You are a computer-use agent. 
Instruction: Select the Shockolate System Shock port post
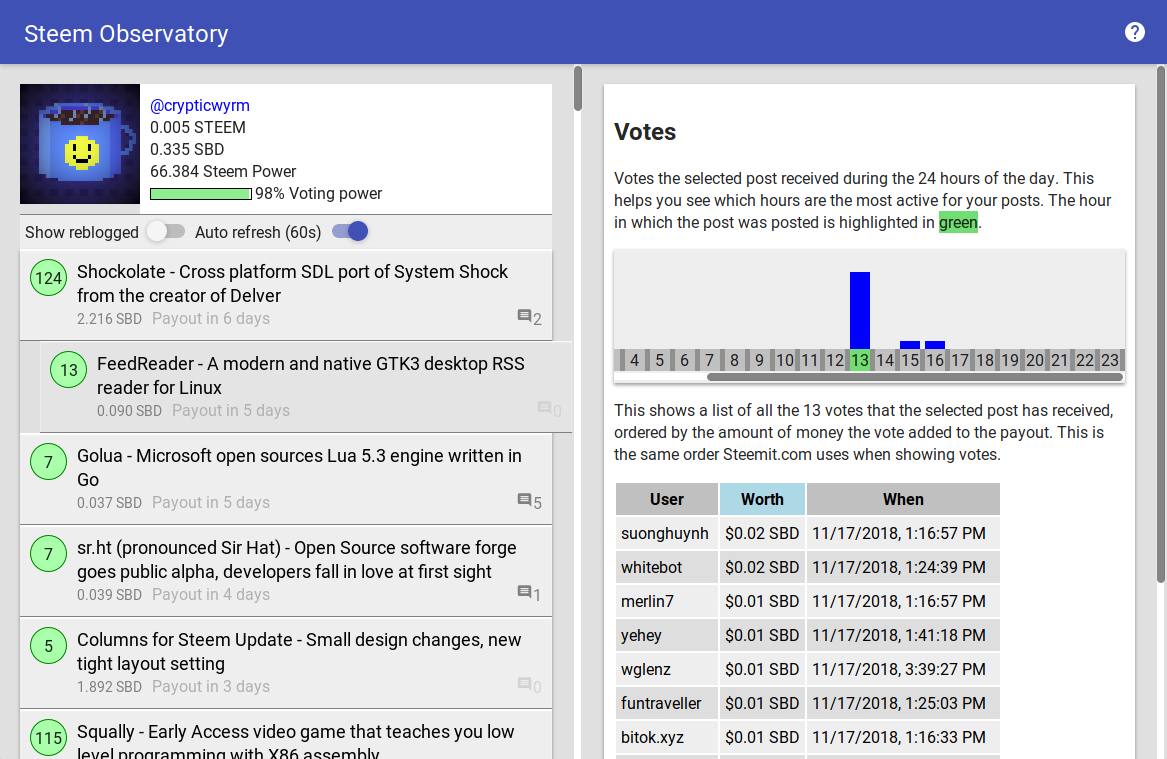coord(286,295)
